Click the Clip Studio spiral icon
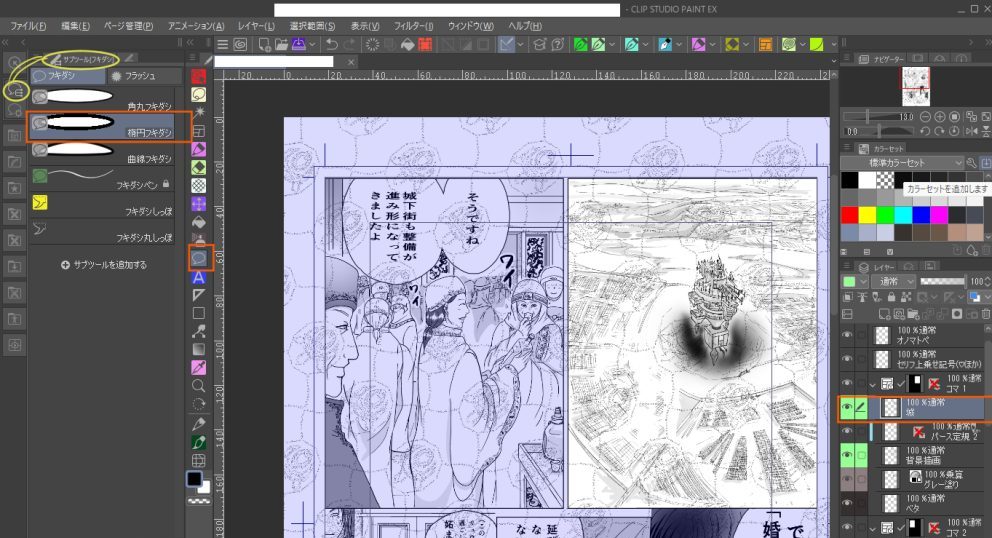The width and height of the screenshot is (992, 538). coord(240,44)
